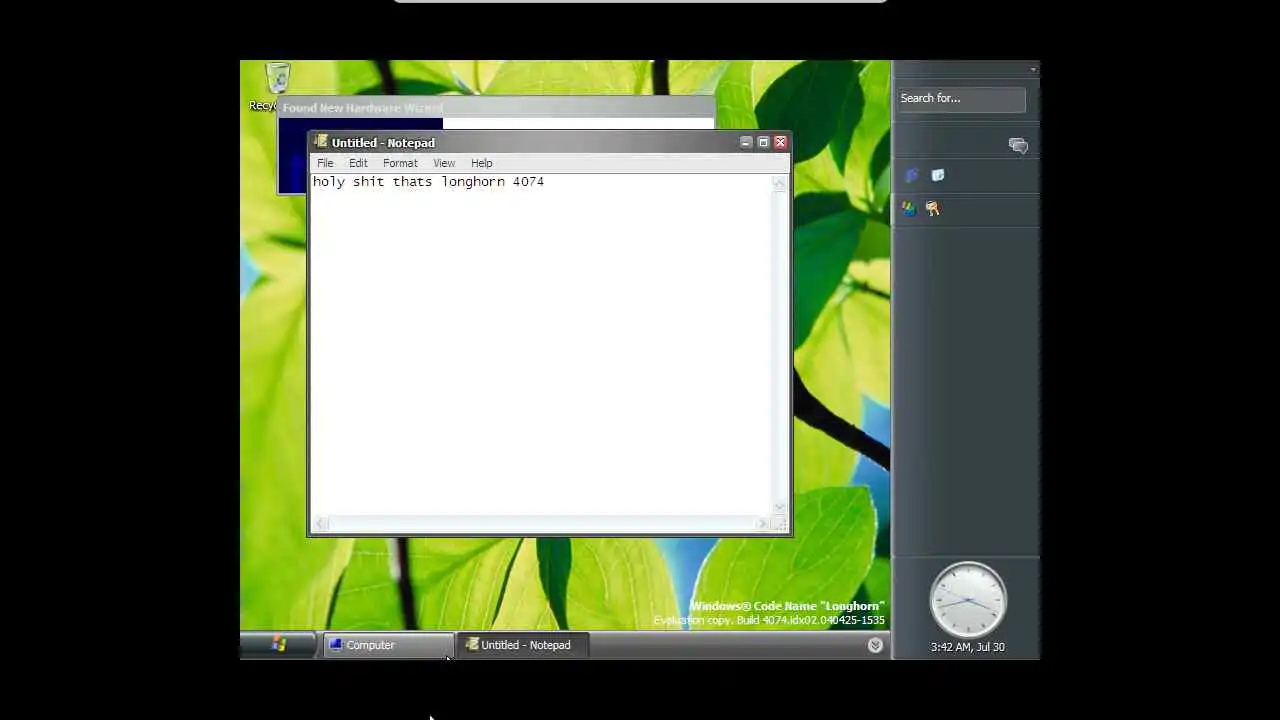The height and width of the screenshot is (720, 1280).
Task: Minimize the Notepad window
Action: click(746, 143)
